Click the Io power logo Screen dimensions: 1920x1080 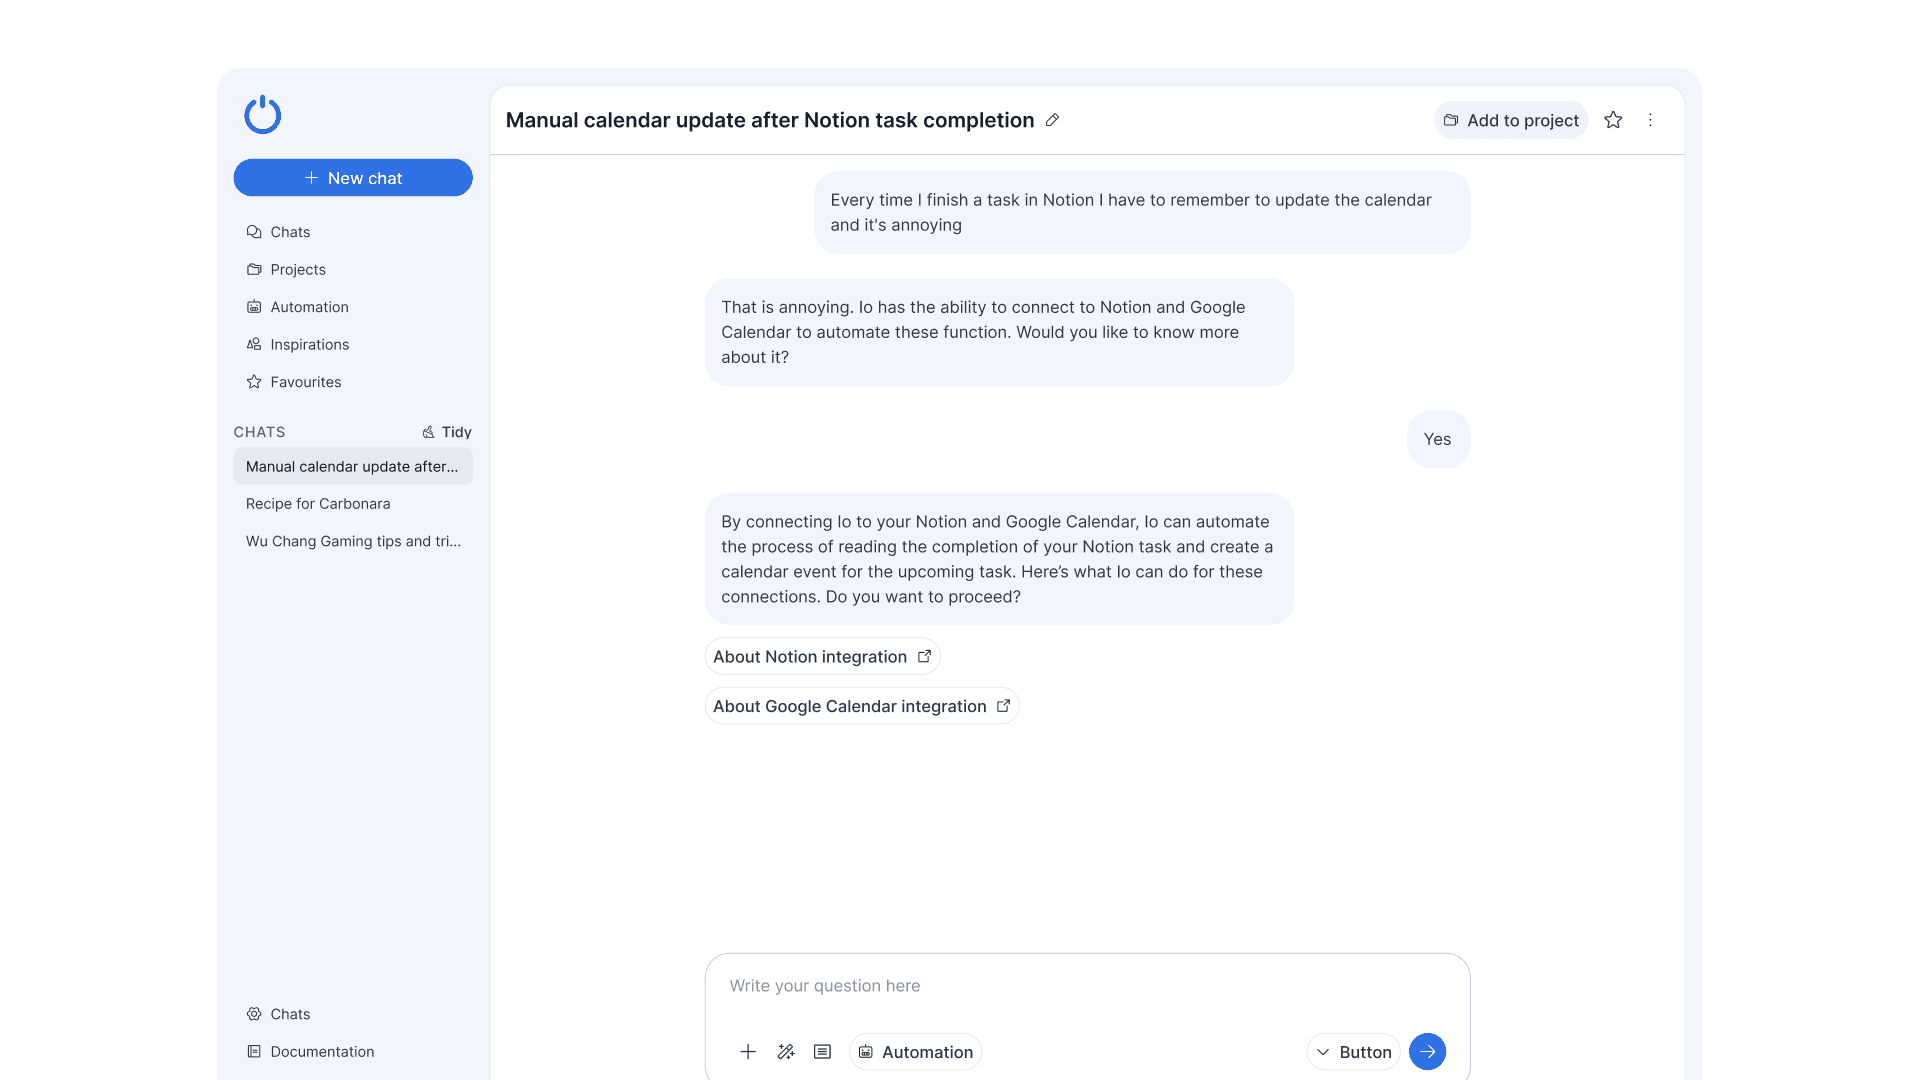262,115
